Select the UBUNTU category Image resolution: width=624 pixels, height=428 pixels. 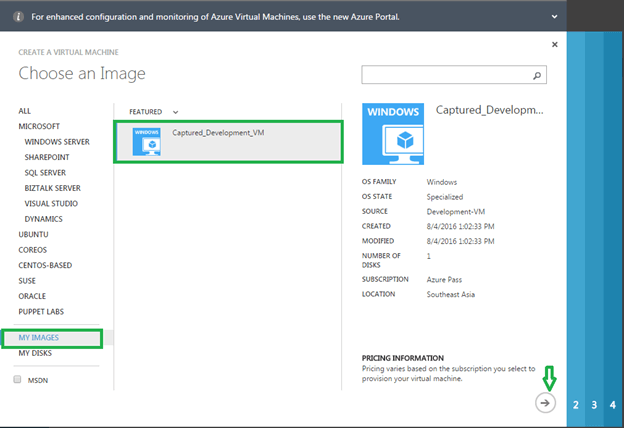pyautogui.click(x=33, y=235)
